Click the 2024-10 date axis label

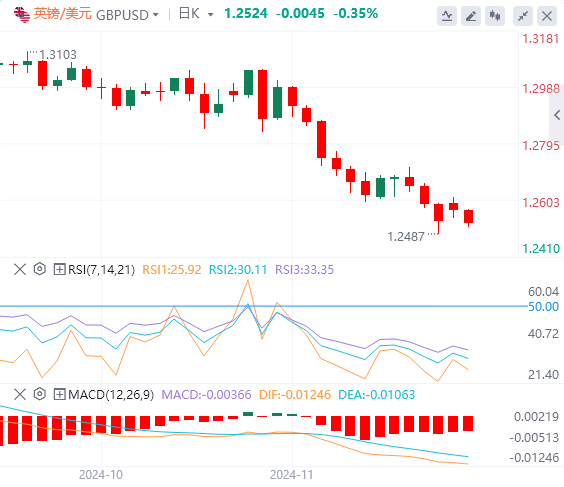click(101, 474)
